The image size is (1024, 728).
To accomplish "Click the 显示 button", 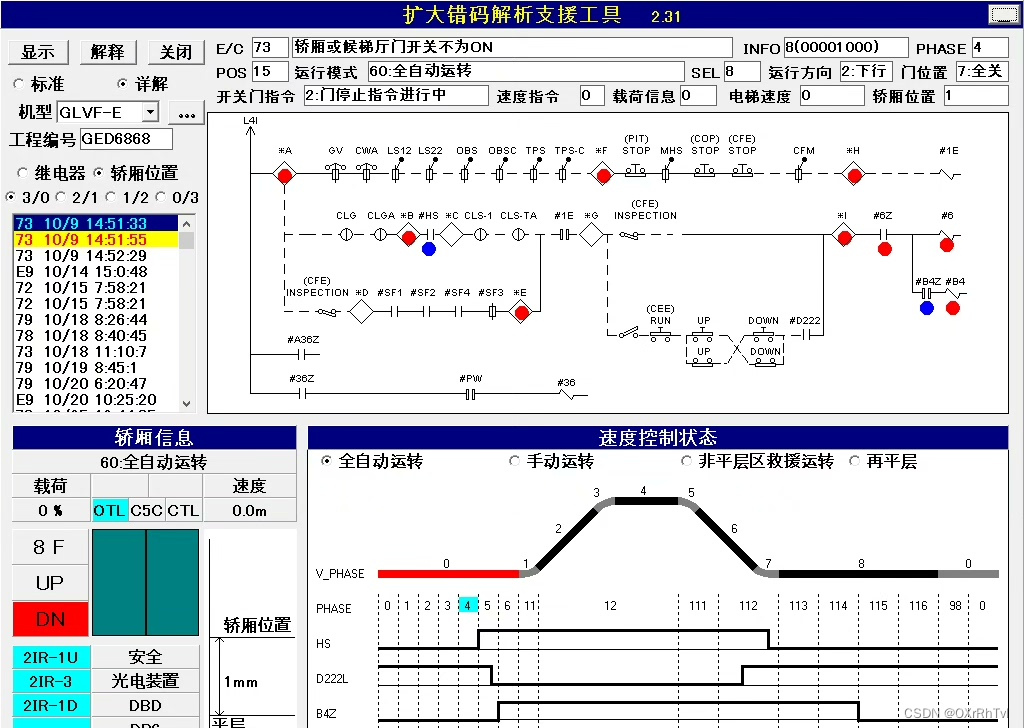I will point(38,52).
